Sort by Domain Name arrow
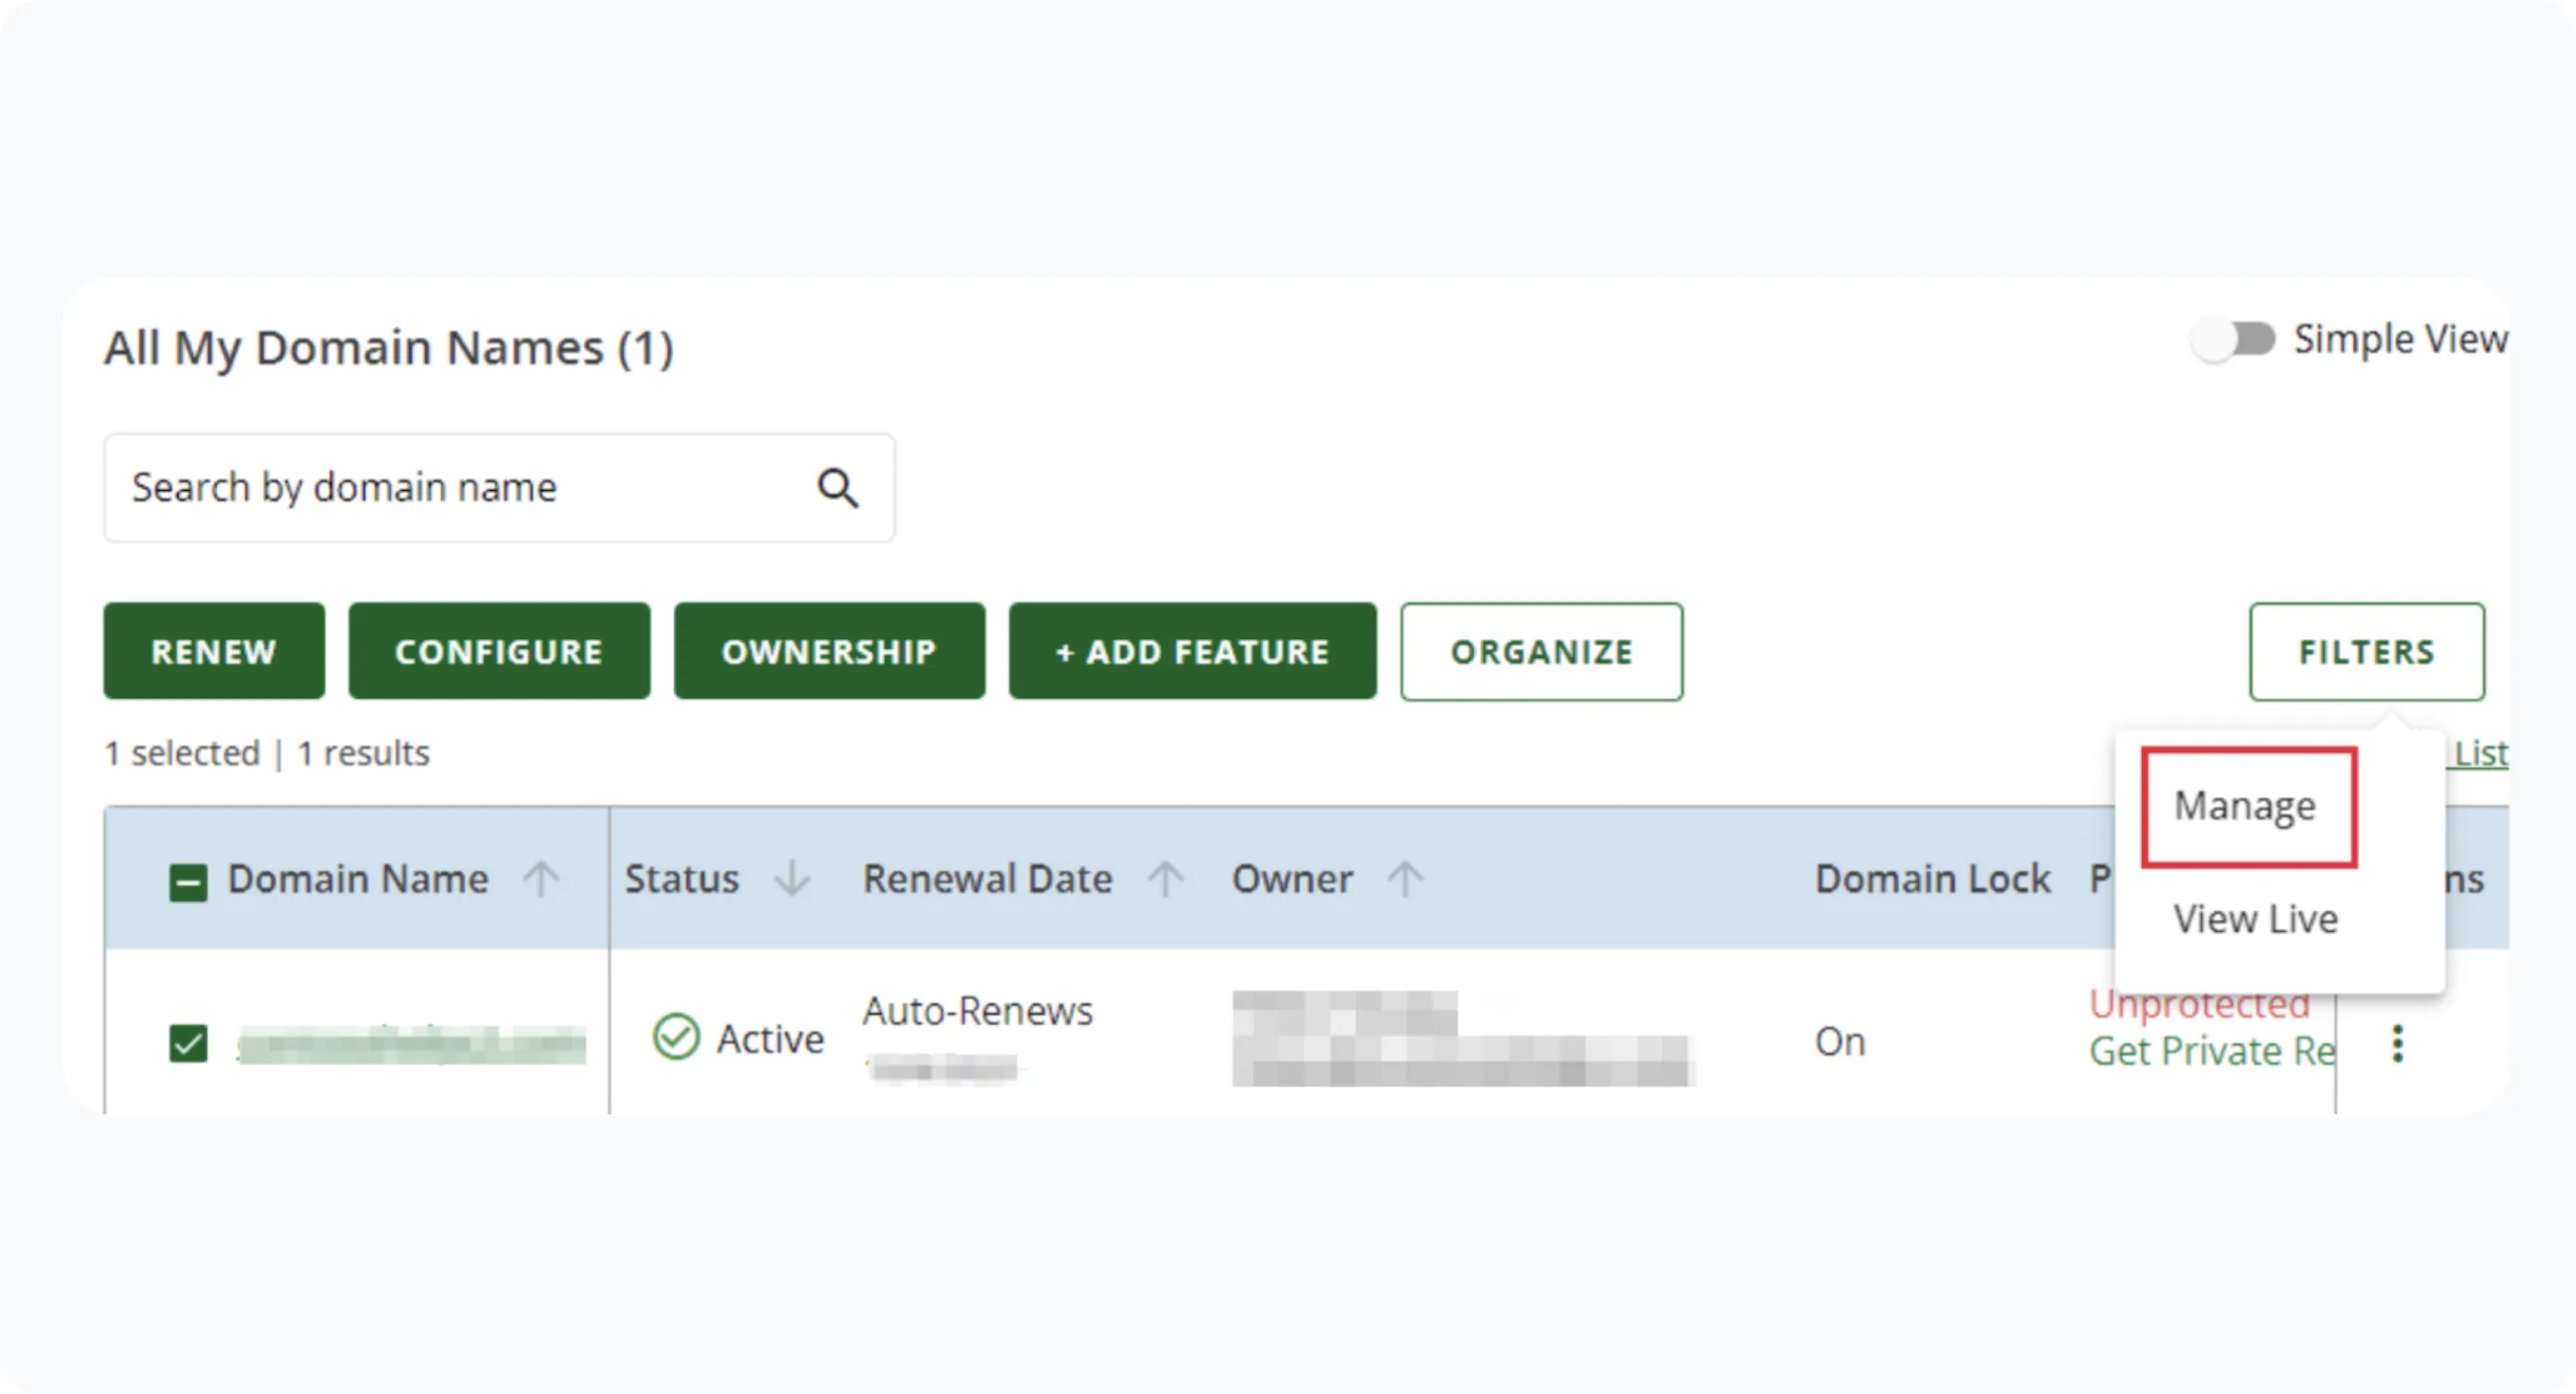 click(x=541, y=879)
